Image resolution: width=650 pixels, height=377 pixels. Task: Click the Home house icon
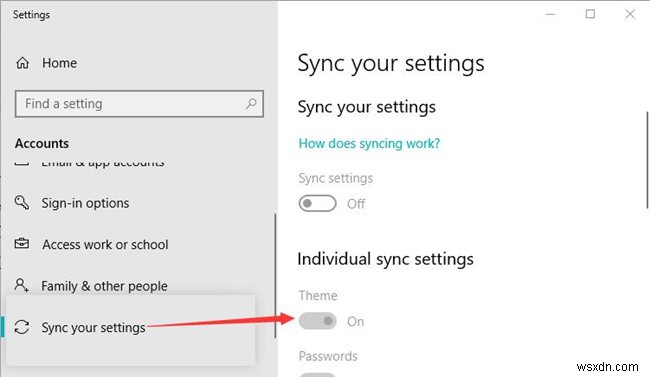[x=22, y=63]
